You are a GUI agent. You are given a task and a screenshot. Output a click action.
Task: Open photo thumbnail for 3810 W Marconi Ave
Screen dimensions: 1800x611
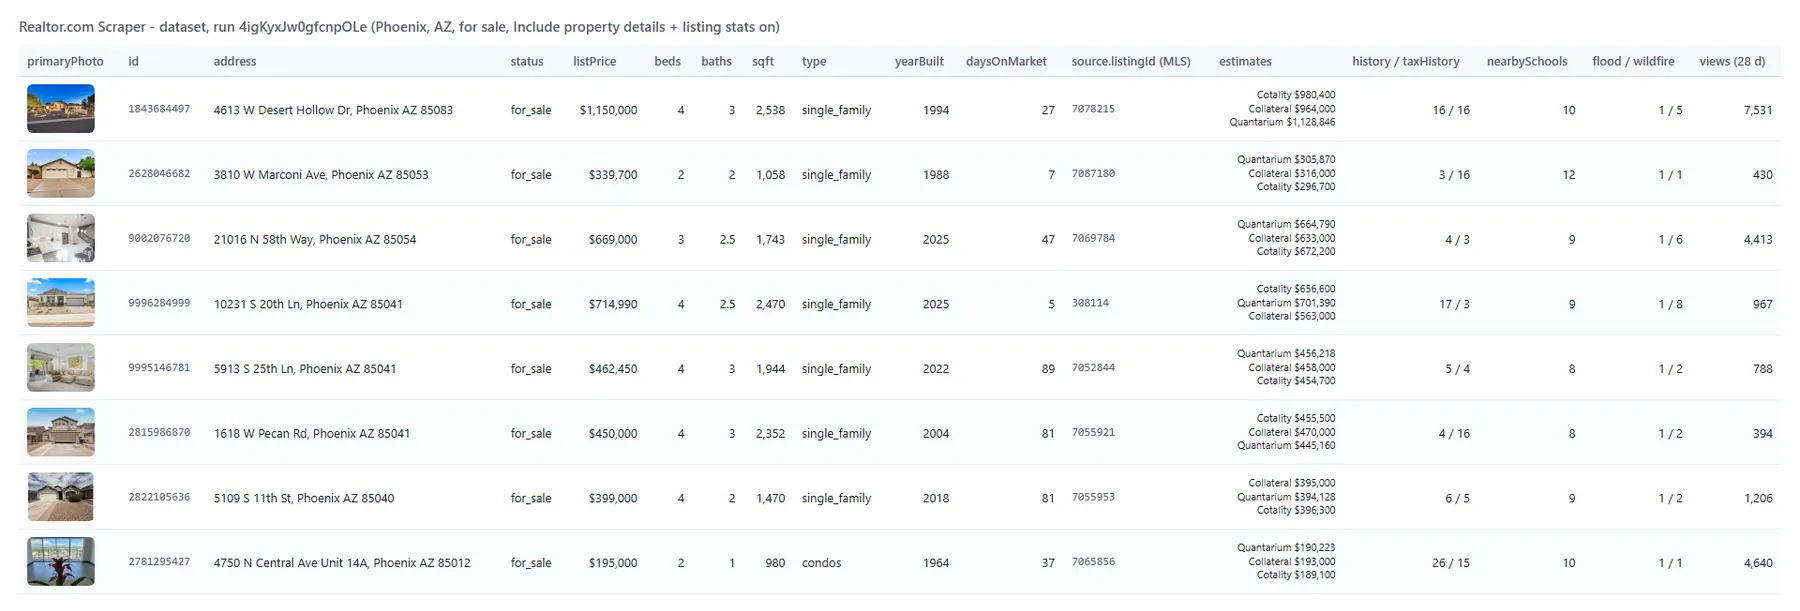(x=61, y=174)
